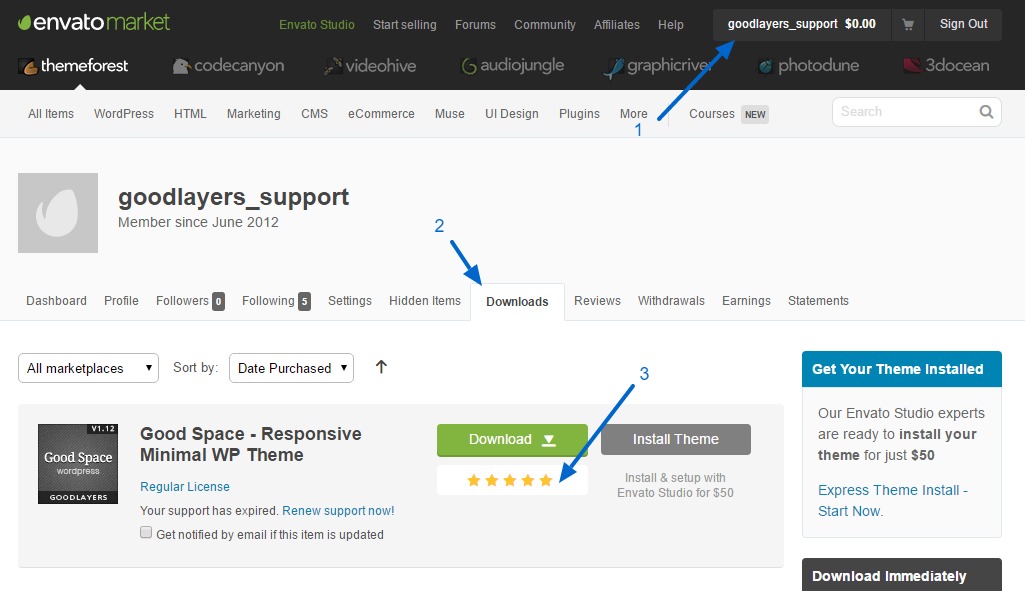This screenshot has height=591, width=1025.
Task: Reverse sort order with the up arrow
Action: (x=381, y=367)
